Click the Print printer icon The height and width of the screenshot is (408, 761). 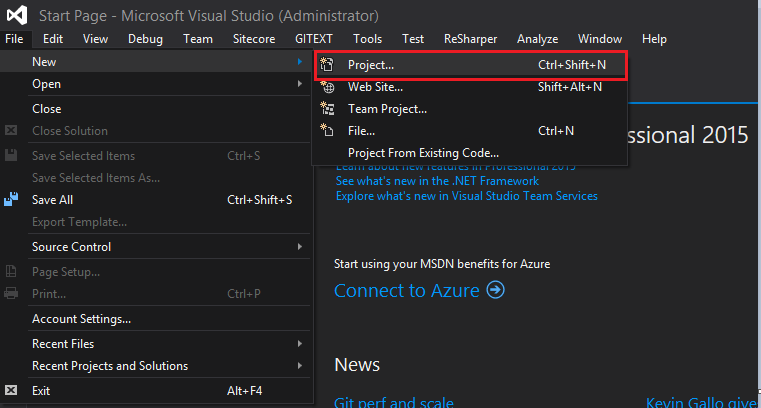pos(11,293)
